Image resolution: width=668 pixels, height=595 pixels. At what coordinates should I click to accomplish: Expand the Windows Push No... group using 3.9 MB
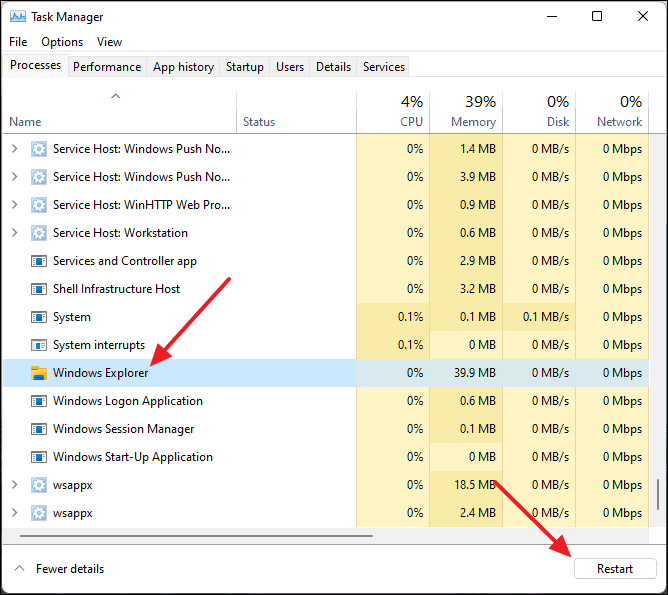tap(14, 177)
